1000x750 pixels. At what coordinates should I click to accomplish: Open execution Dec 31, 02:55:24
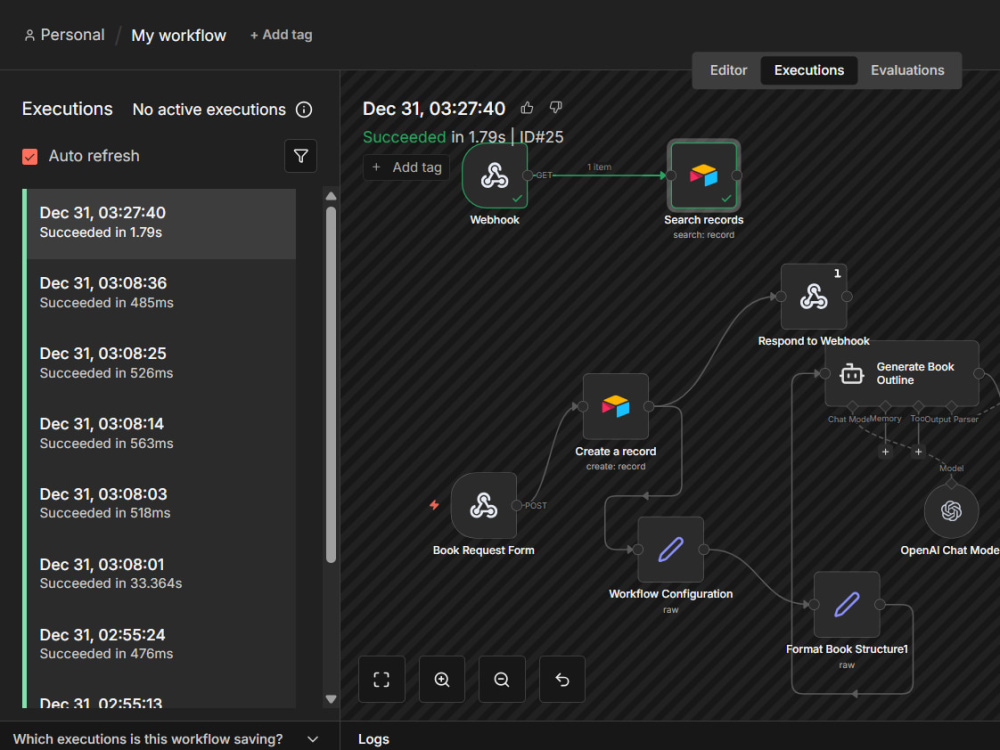click(x=159, y=644)
